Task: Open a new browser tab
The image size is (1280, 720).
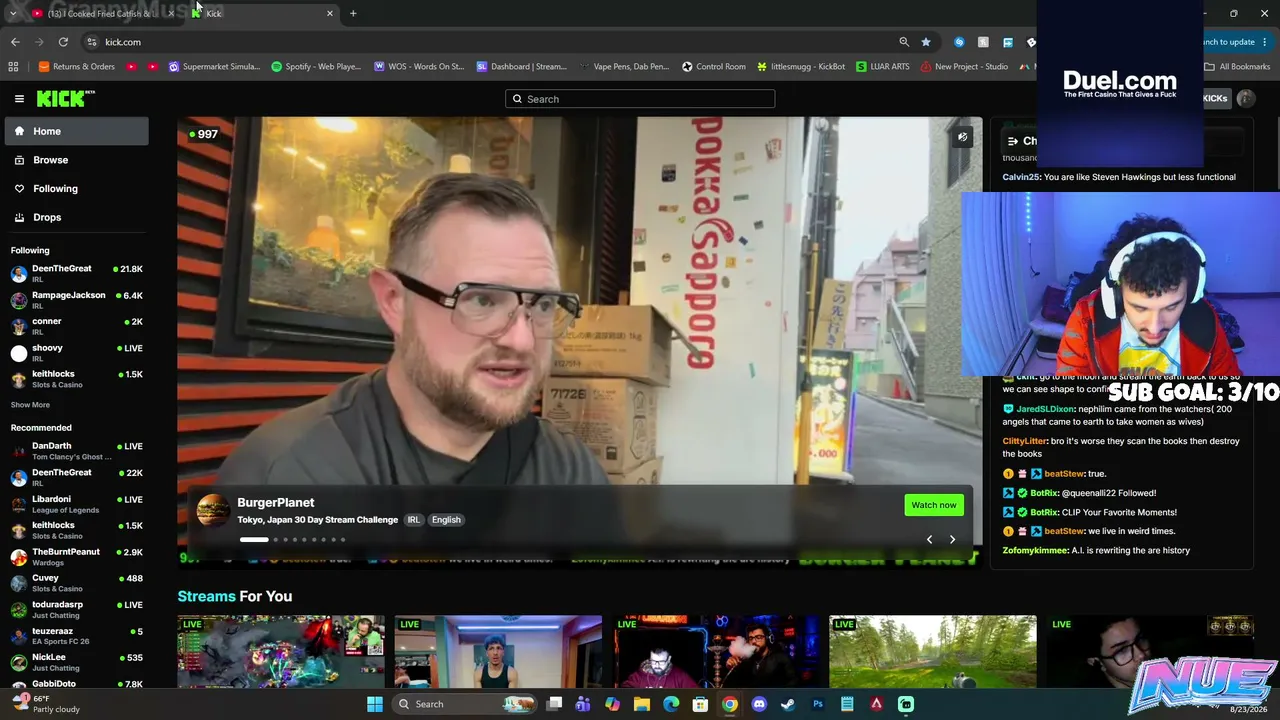Action: tap(353, 13)
